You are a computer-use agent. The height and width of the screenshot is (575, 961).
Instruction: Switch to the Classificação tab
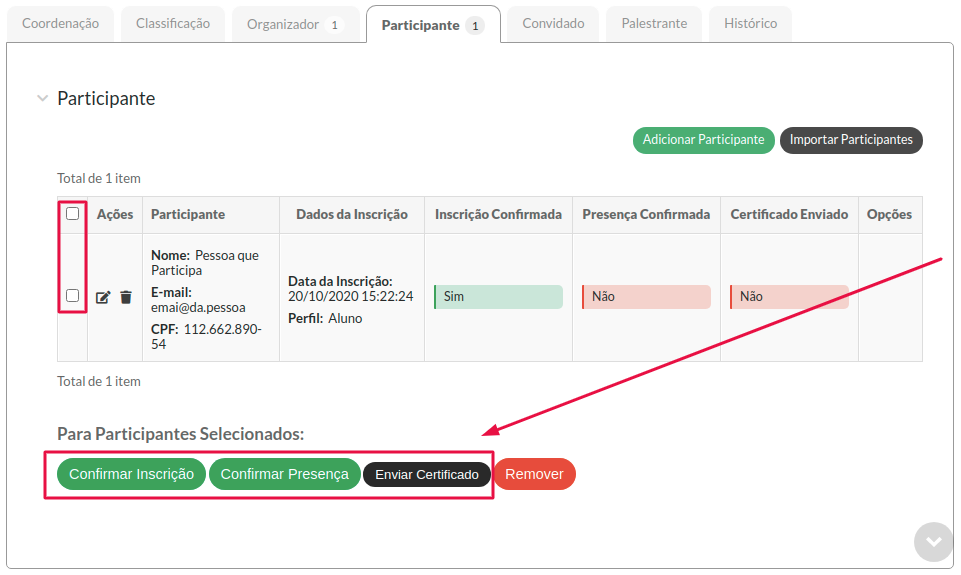coord(173,24)
